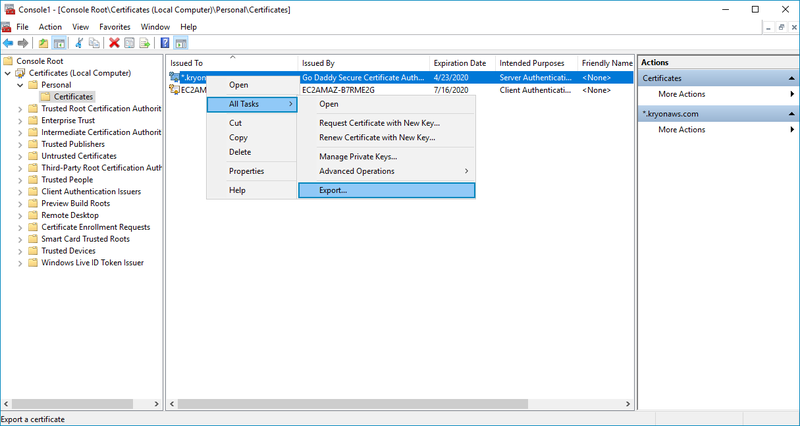Screen dimensions: 800x426
Task: Expand the Trusted Publishers folder
Action: [x=20, y=144]
